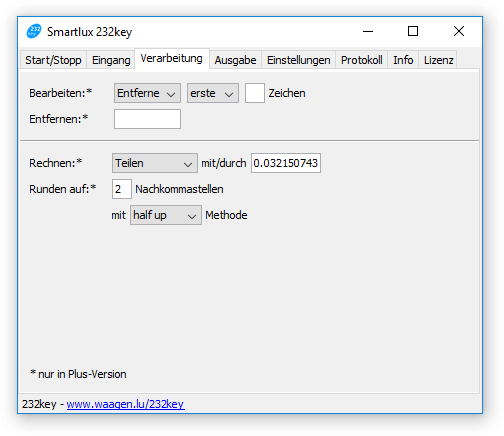504x436 pixels.
Task: Open the Einstellungen tab
Action: coord(299,60)
